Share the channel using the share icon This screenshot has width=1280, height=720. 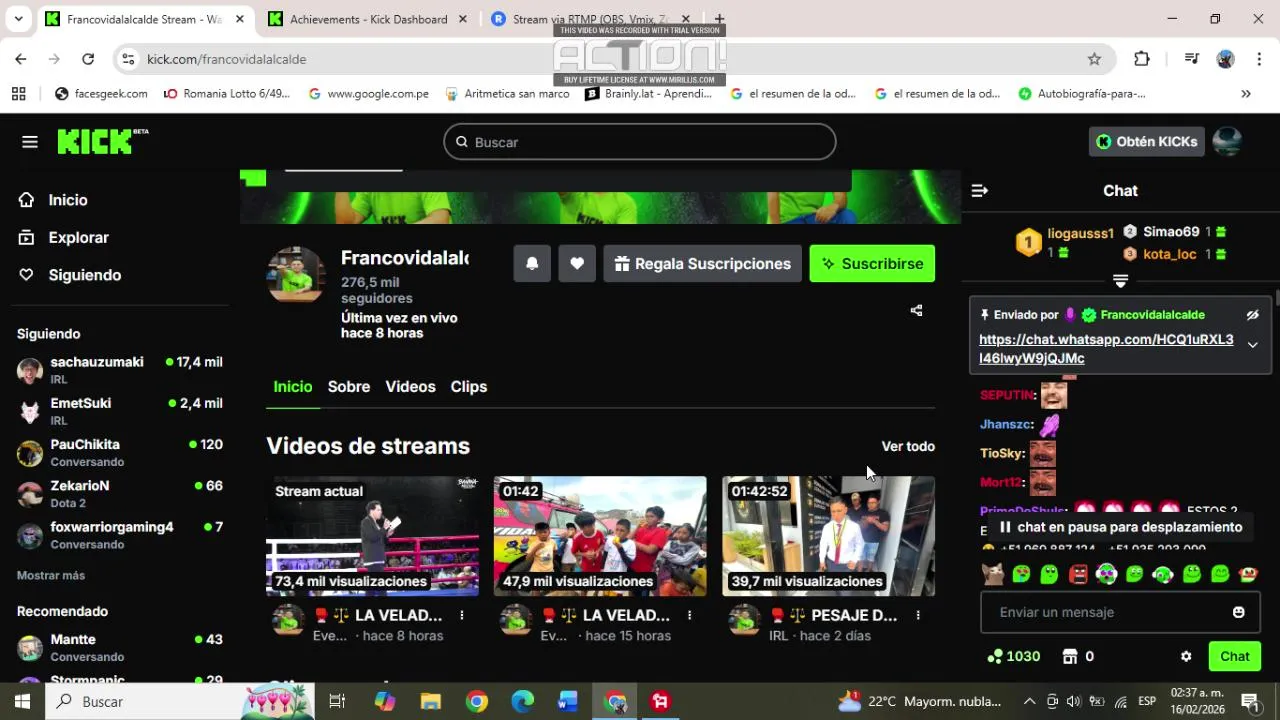click(916, 310)
